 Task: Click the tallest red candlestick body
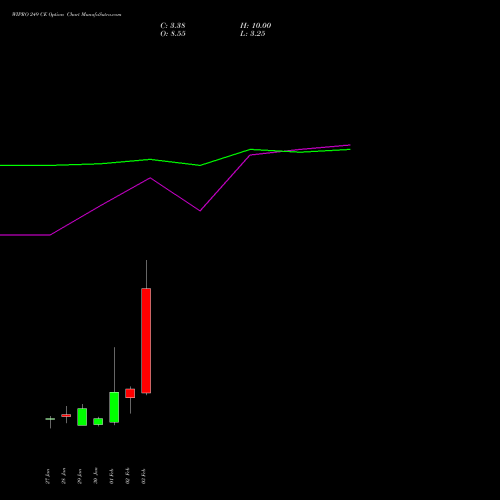point(146,341)
